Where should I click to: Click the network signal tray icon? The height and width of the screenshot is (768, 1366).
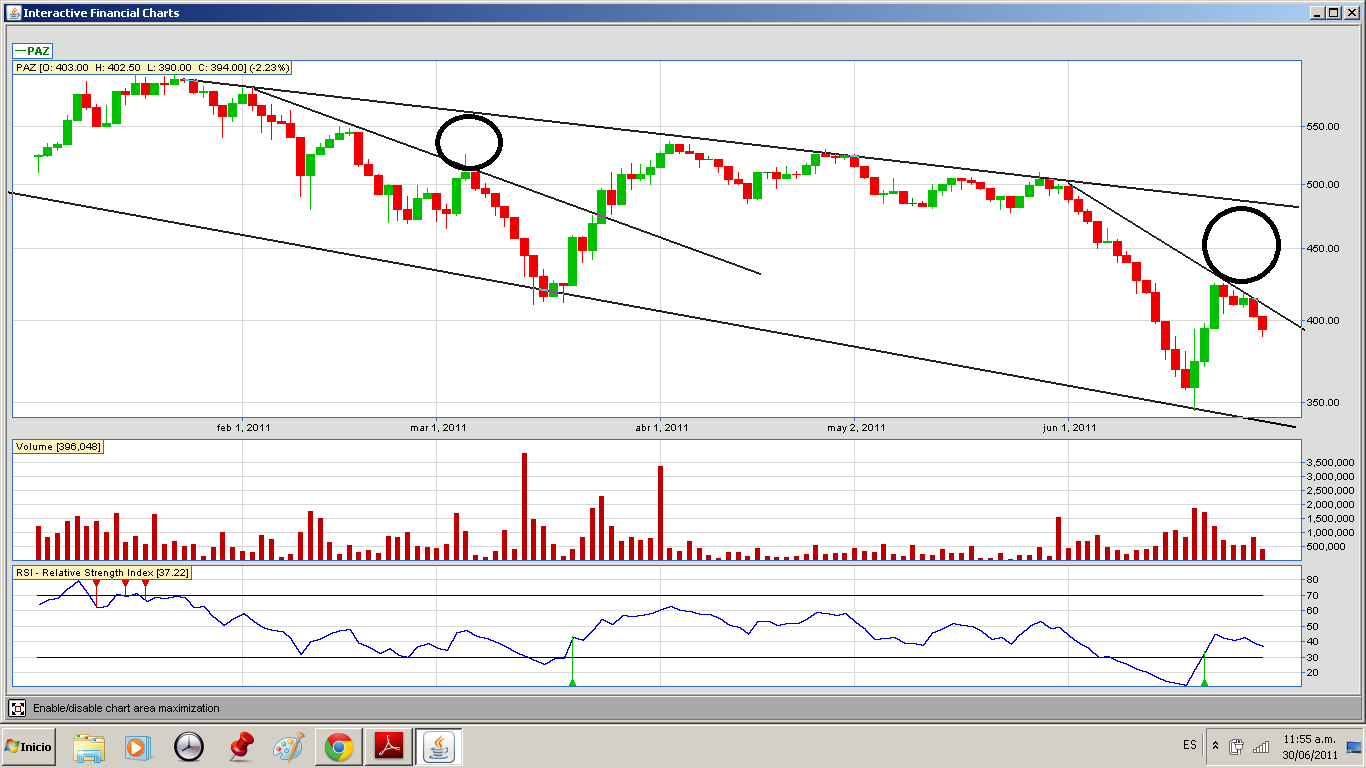coord(1261,746)
